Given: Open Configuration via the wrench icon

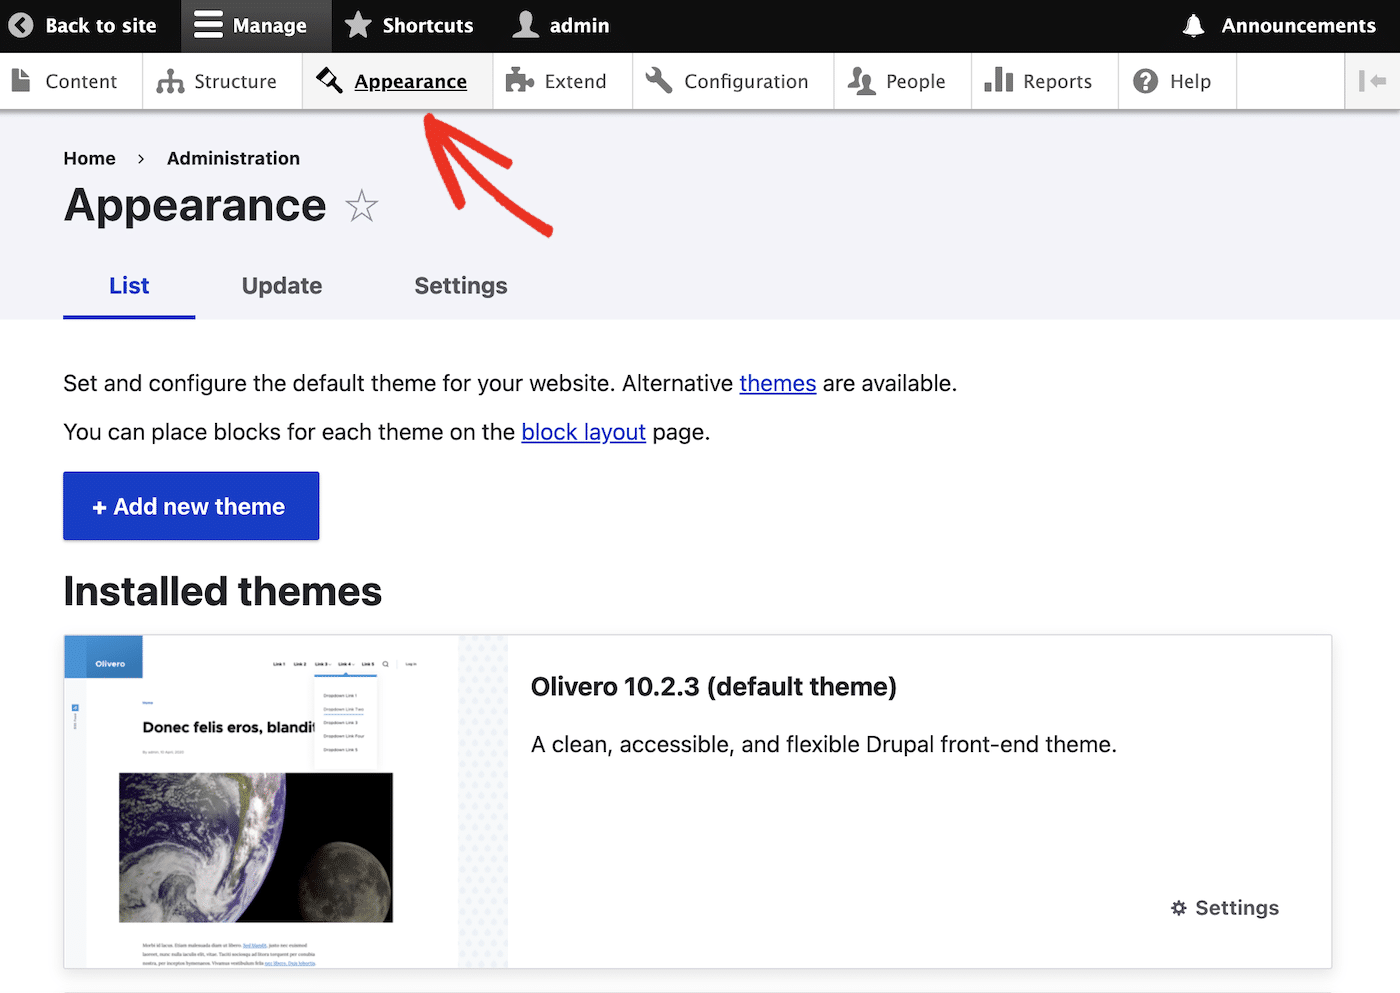Looking at the screenshot, I should (x=657, y=80).
